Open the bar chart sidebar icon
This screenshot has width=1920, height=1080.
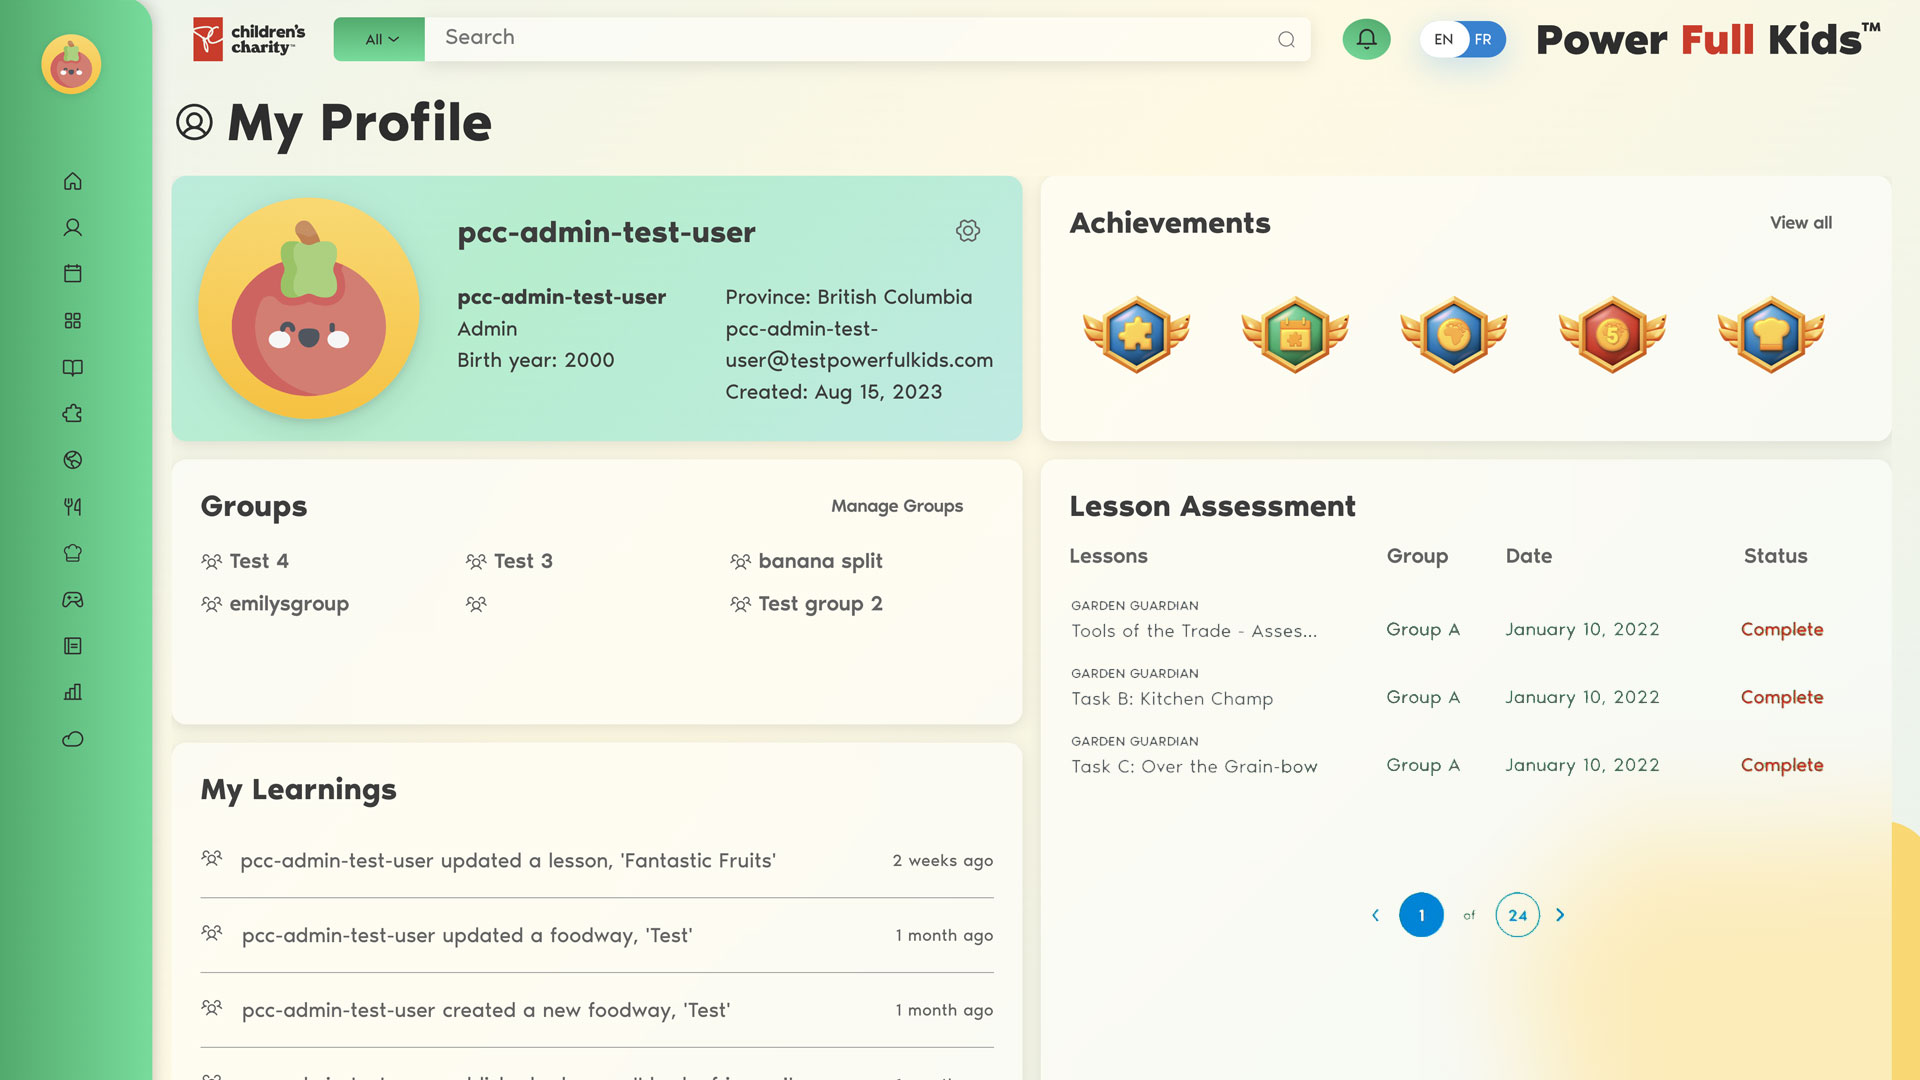pos(72,692)
